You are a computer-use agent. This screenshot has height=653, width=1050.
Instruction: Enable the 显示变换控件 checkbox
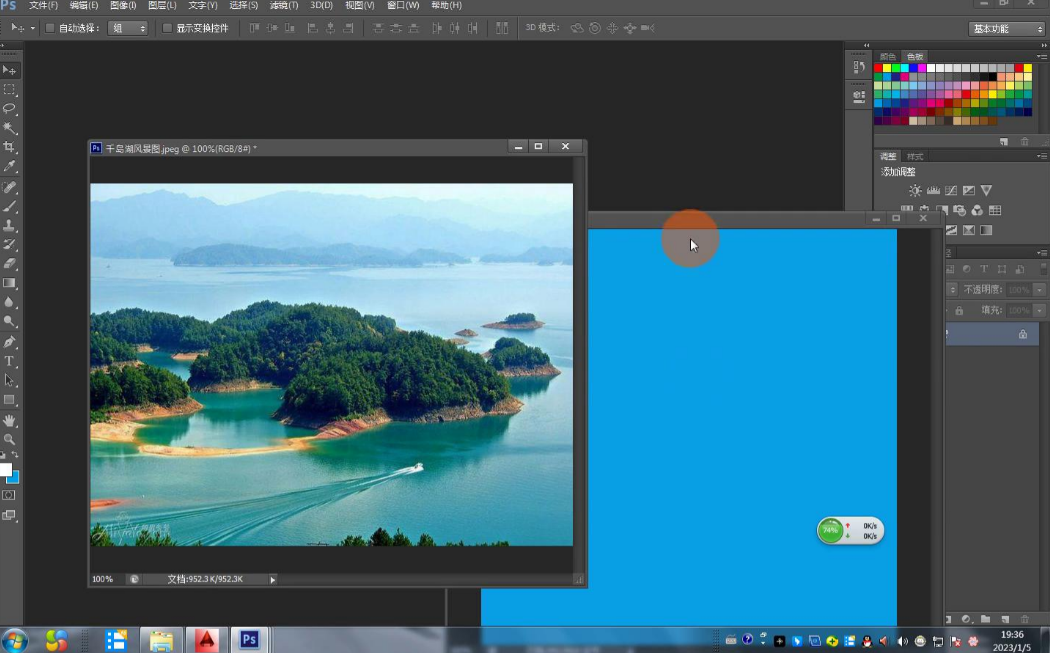click(167, 28)
